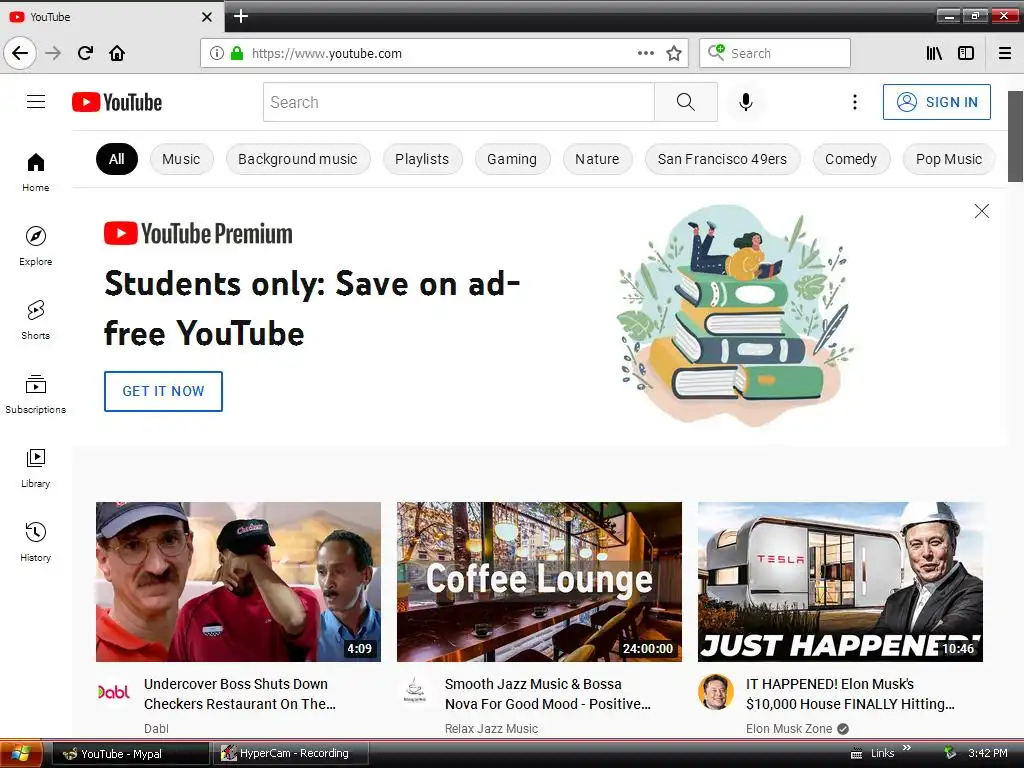Focus the browser toolbar Search box

point(775,53)
